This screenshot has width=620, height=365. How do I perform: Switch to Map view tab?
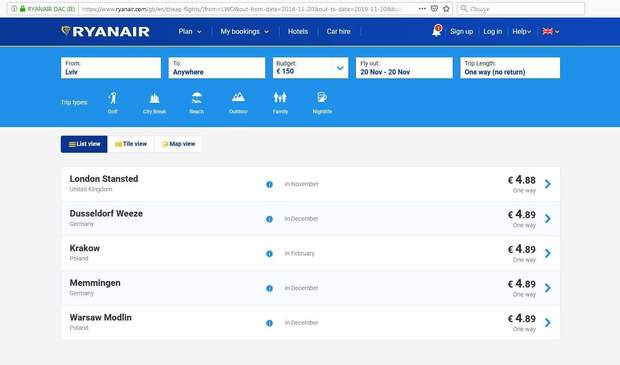(178, 144)
